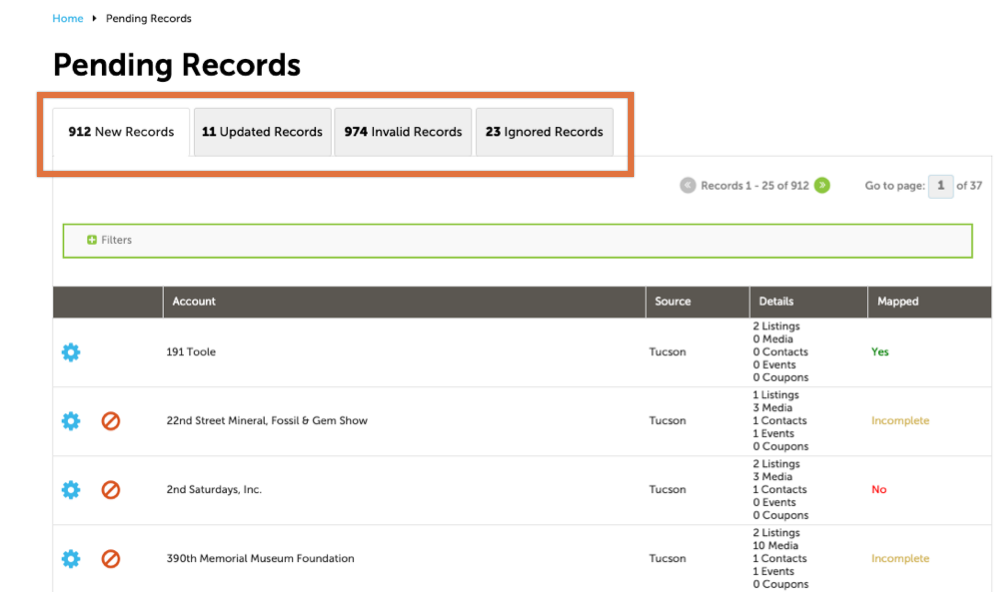This screenshot has width=999, height=592.
Task: Follow the Home breadcrumb link
Action: [68, 18]
